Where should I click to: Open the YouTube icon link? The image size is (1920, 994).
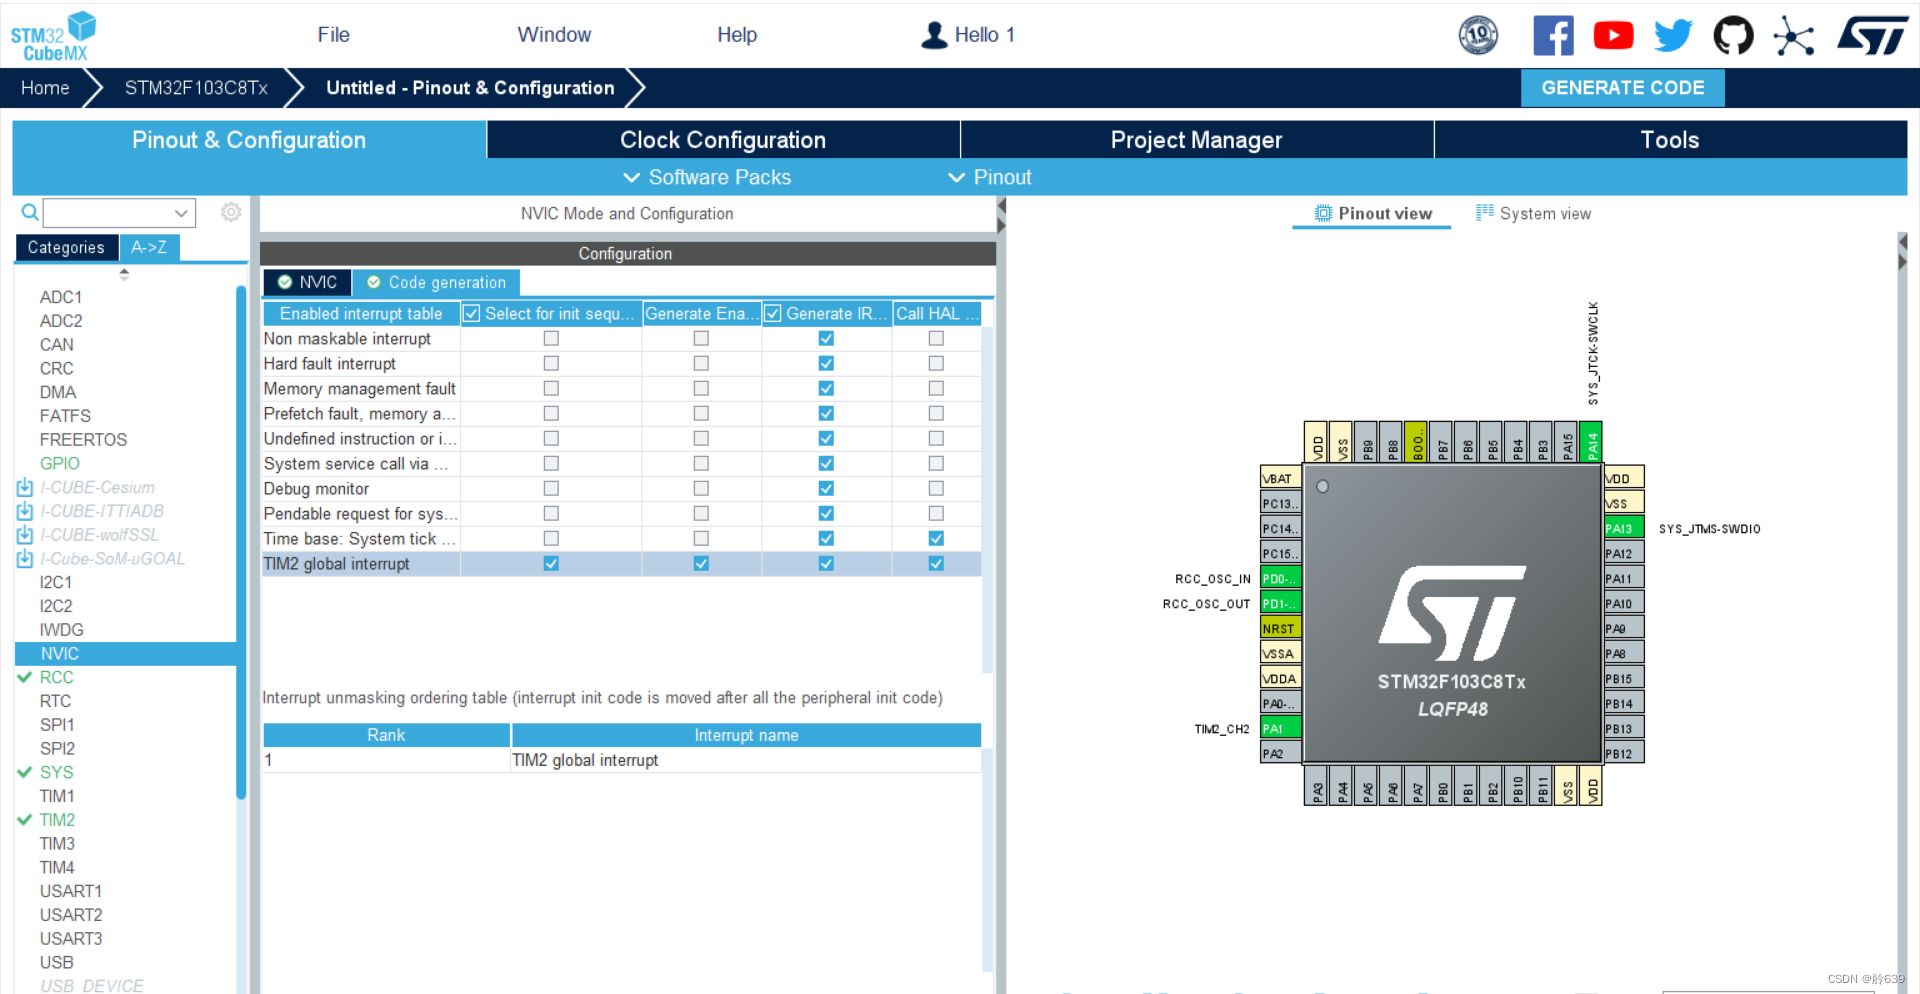[x=1613, y=36]
